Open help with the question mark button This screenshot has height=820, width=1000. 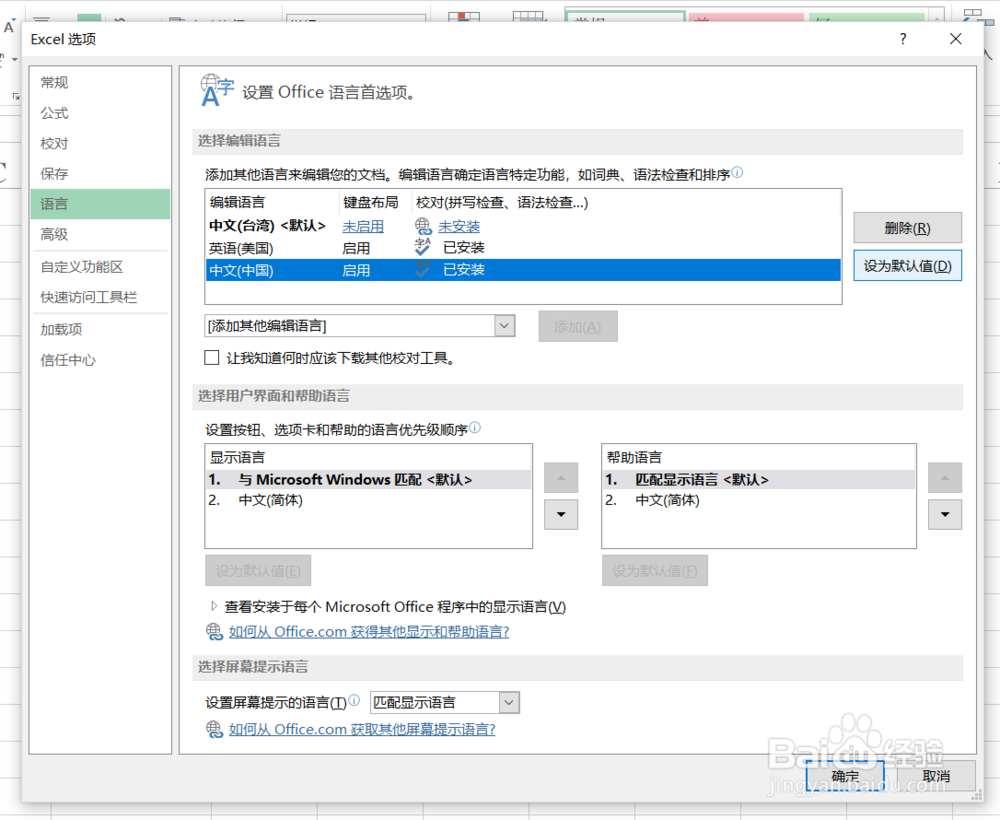coord(902,39)
